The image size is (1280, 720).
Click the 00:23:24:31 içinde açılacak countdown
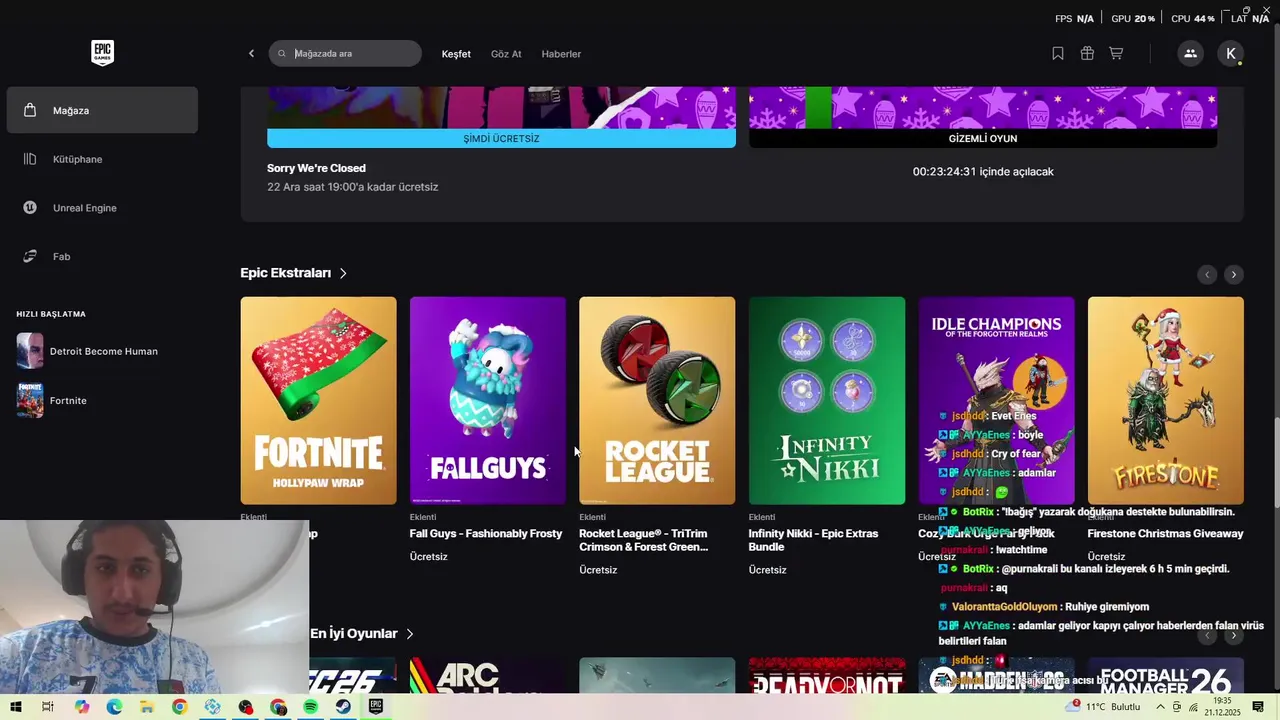[x=983, y=172]
